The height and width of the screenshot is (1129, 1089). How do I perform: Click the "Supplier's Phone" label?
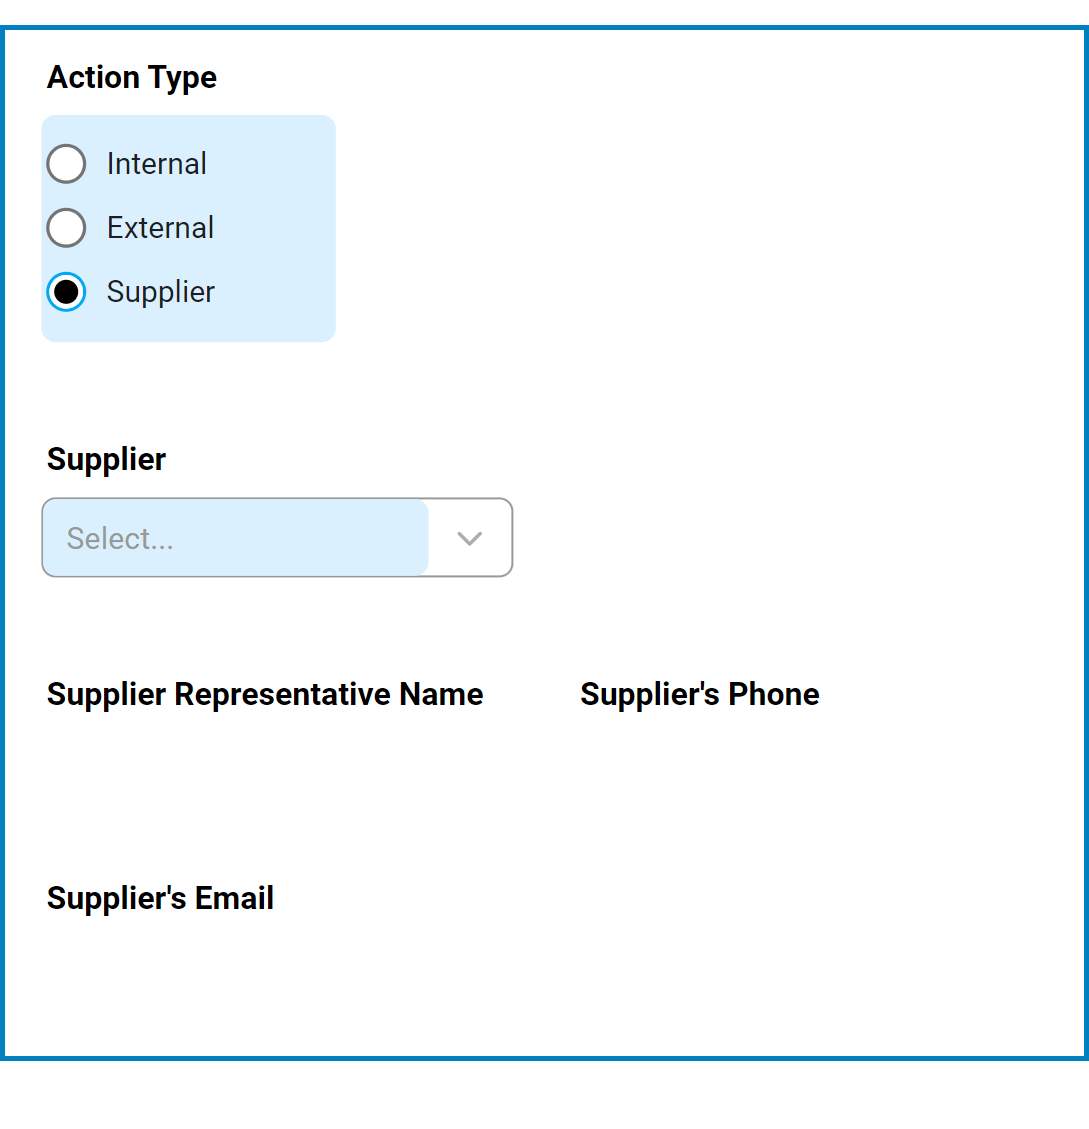tap(699, 694)
